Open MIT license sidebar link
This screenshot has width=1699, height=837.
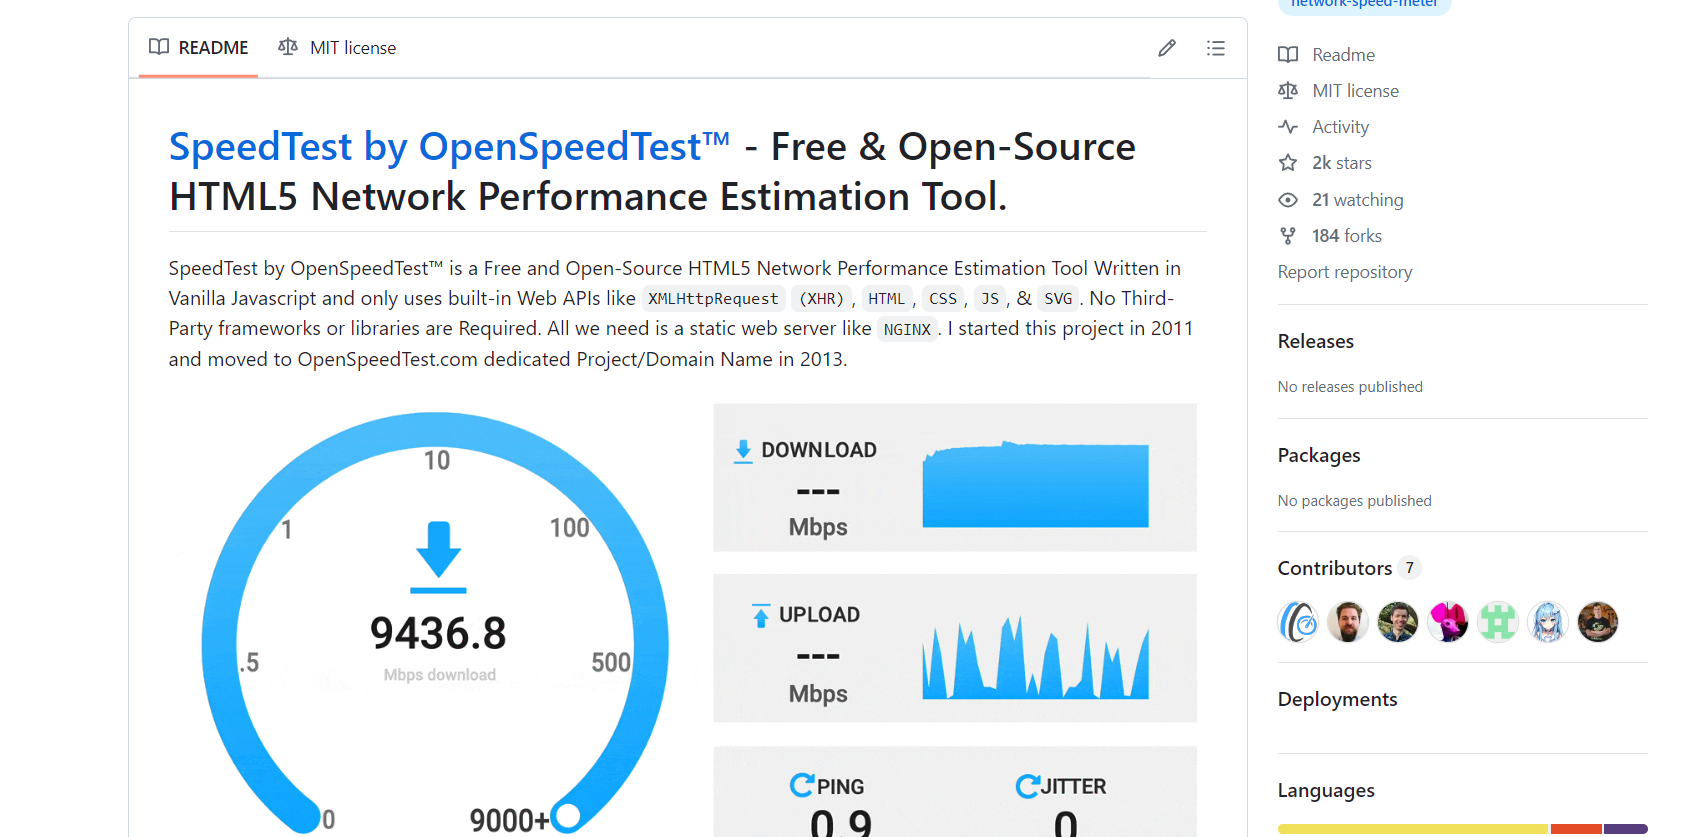pos(1355,91)
